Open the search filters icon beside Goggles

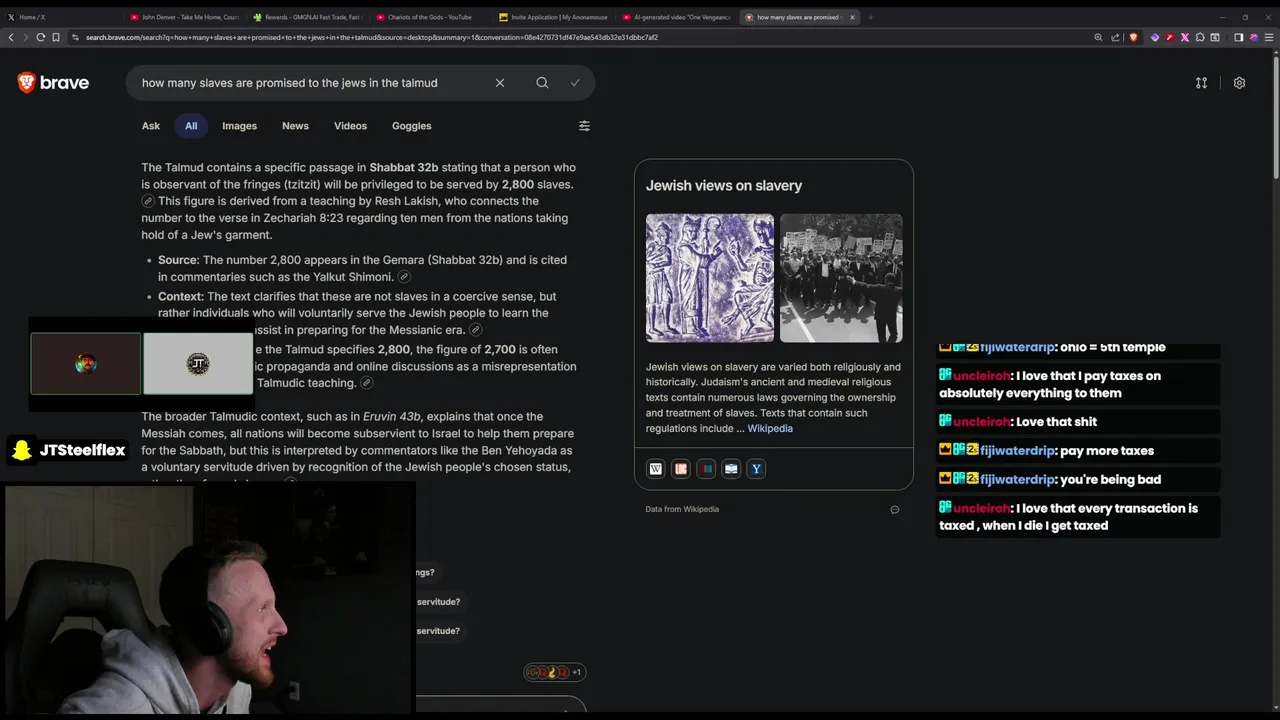pyautogui.click(x=584, y=126)
